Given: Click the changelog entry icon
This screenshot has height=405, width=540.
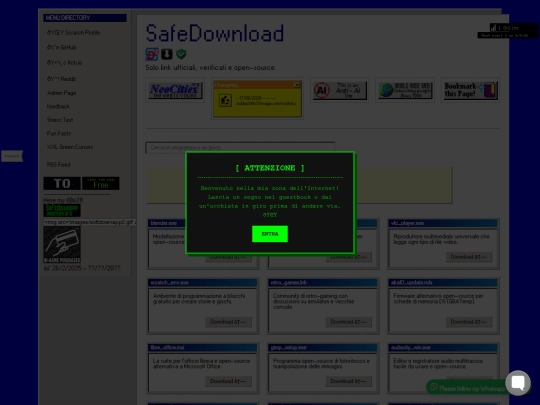Looking at the screenshot, I should 225,101.
